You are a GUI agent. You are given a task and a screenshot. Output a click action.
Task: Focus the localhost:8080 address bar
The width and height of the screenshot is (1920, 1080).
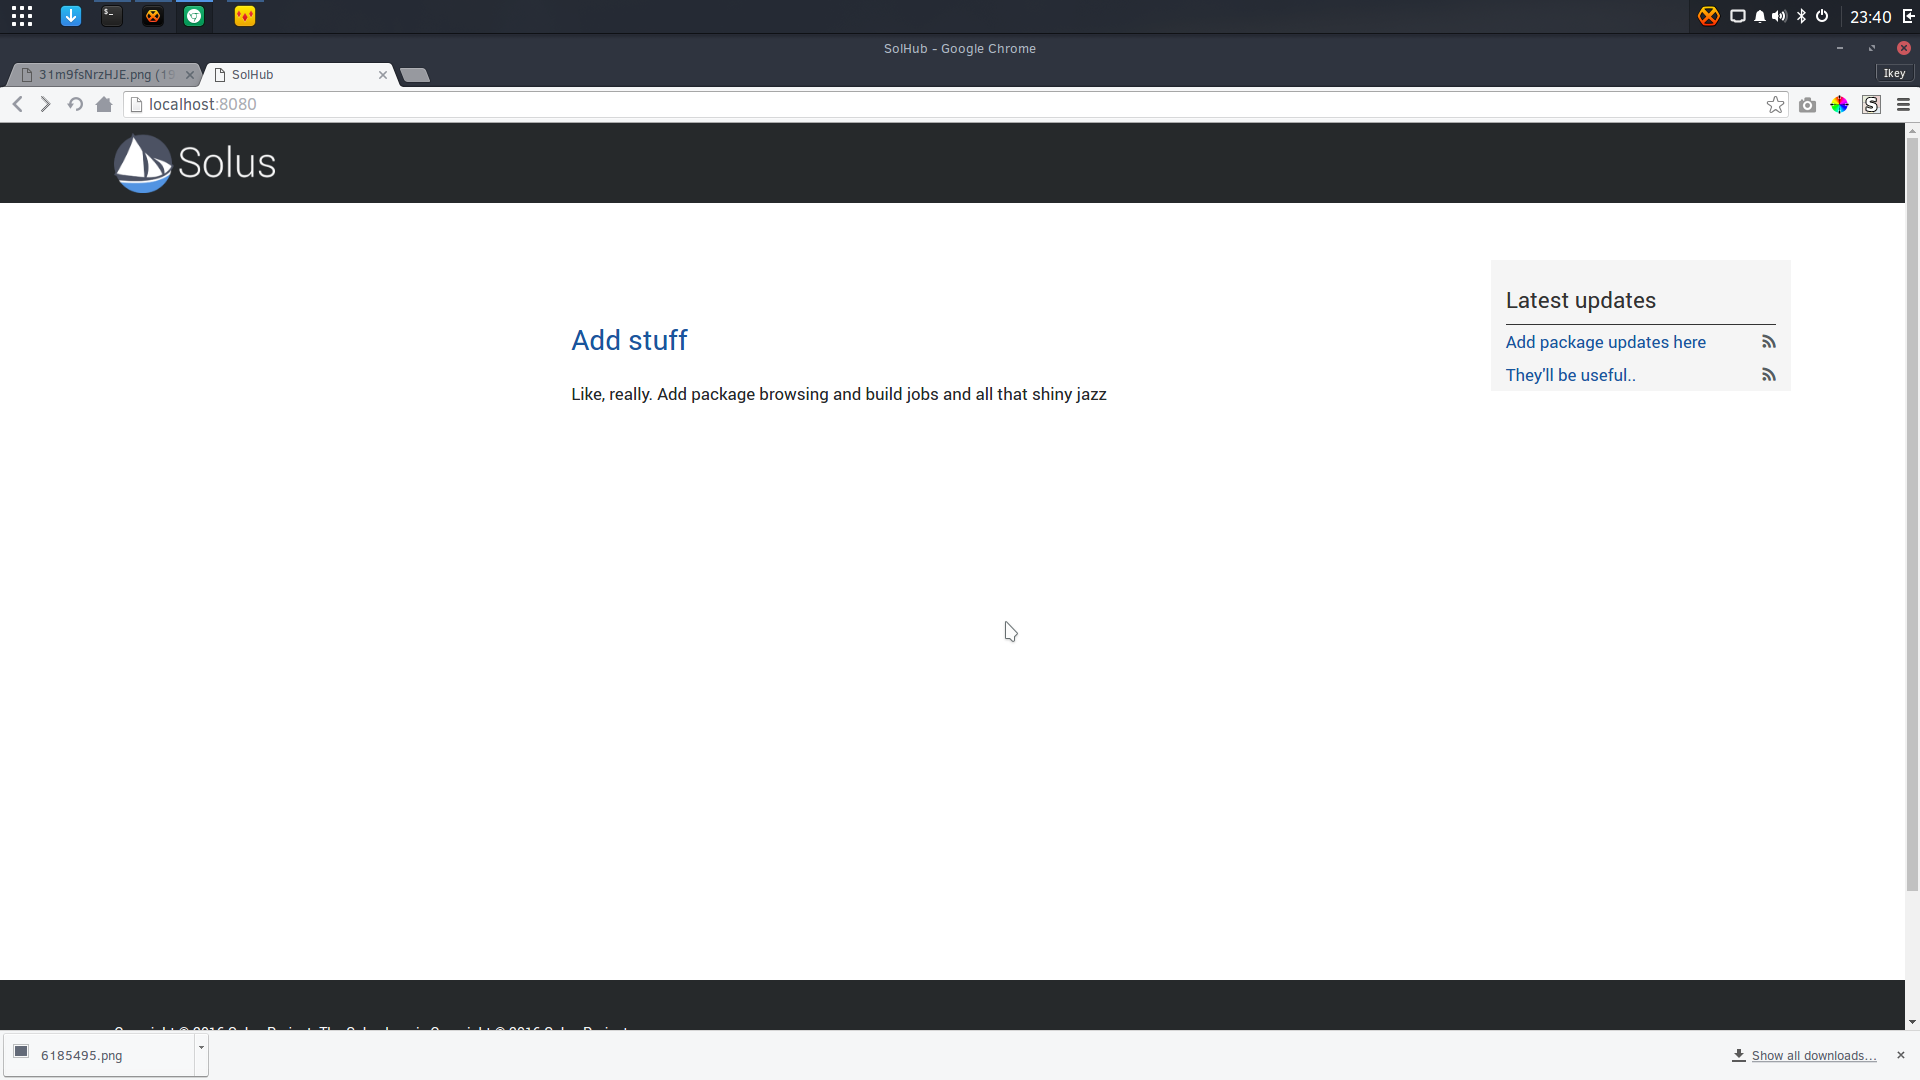(955, 104)
